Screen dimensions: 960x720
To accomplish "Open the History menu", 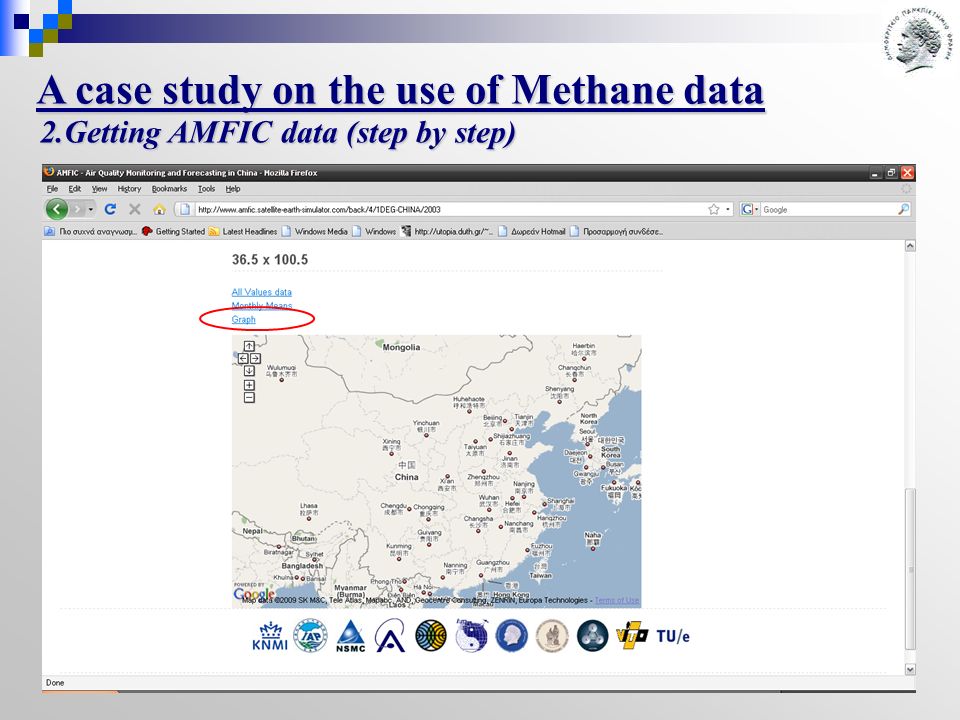I will (x=129, y=189).
